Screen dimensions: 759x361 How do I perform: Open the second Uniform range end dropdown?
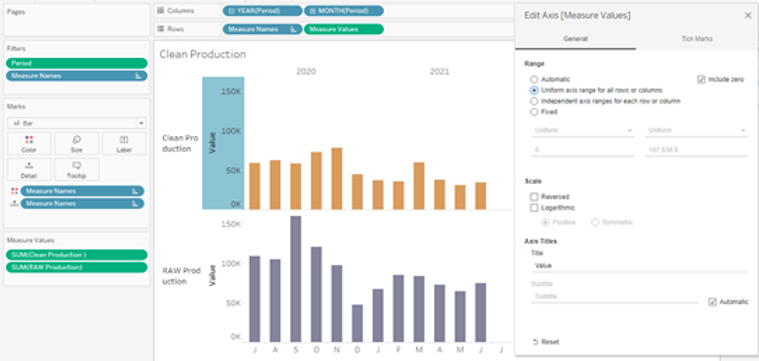(x=696, y=131)
